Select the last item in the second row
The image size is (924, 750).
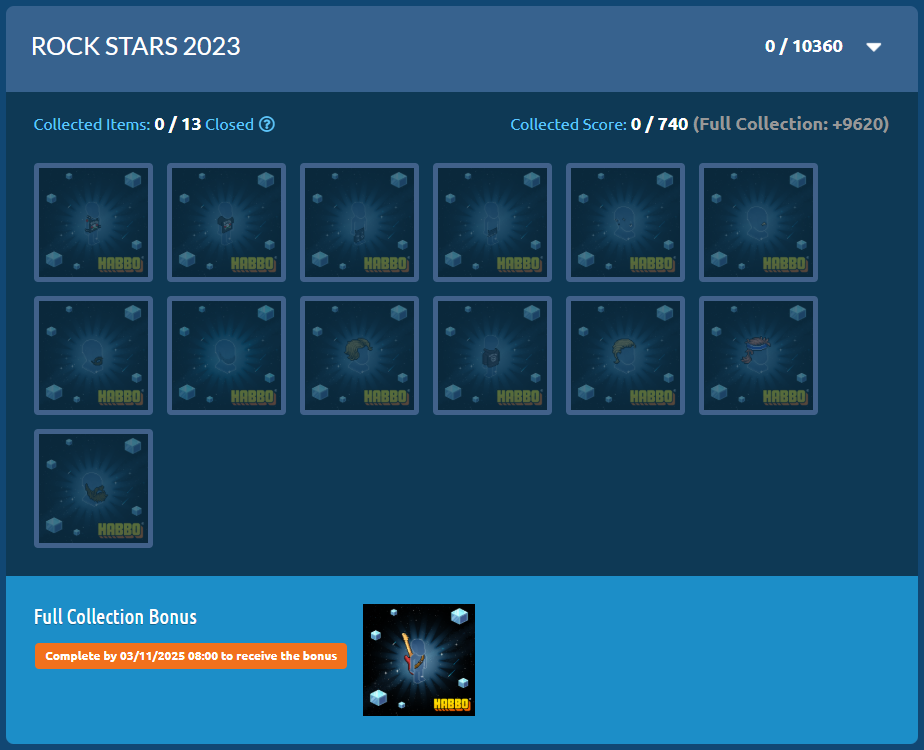coord(758,355)
